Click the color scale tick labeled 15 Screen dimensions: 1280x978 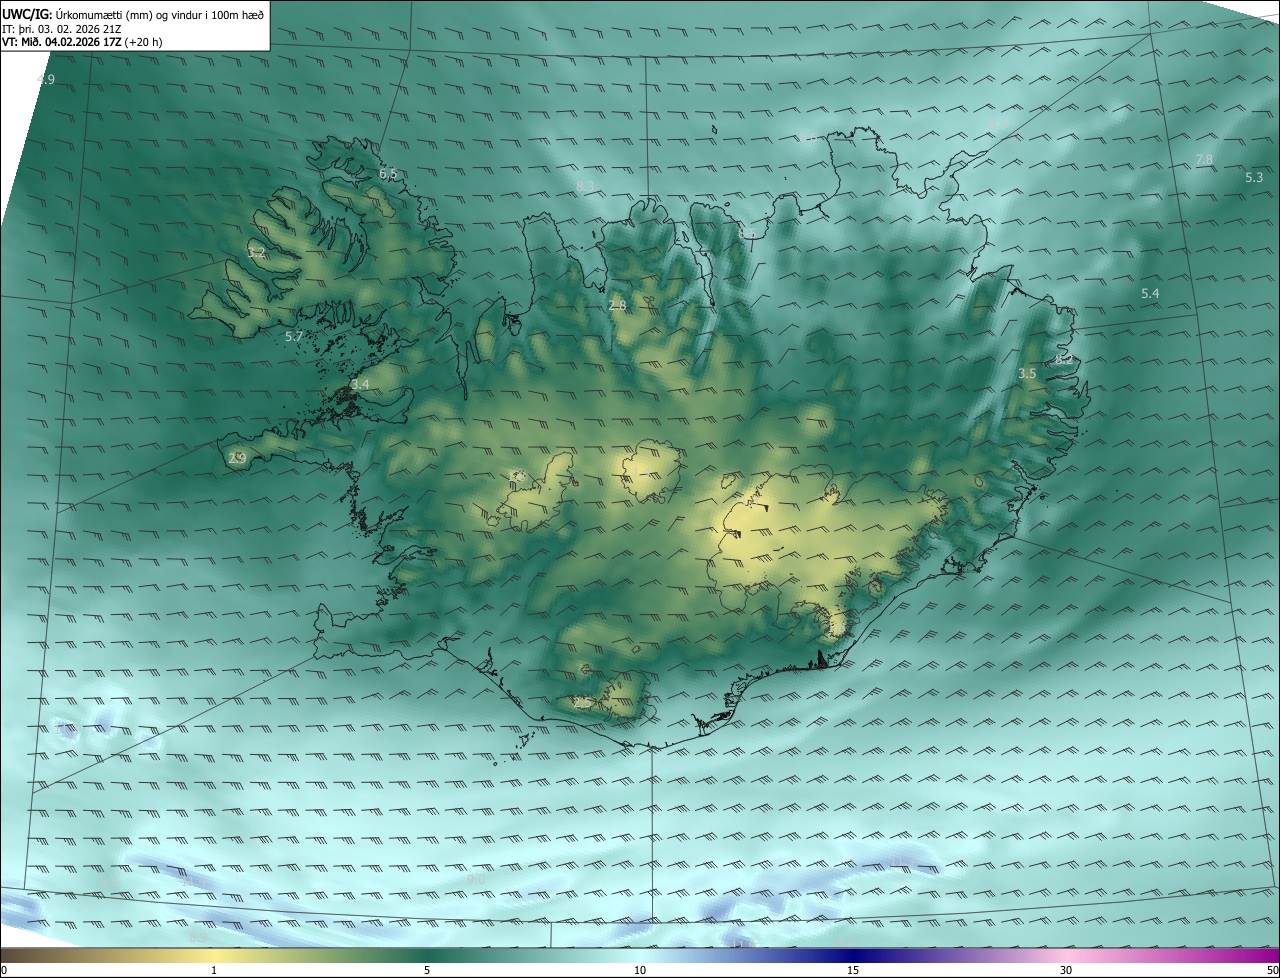(853, 970)
